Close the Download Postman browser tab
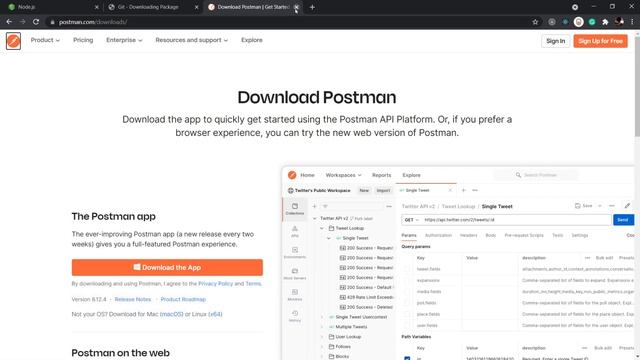The width and height of the screenshot is (640, 360). tap(296, 7)
